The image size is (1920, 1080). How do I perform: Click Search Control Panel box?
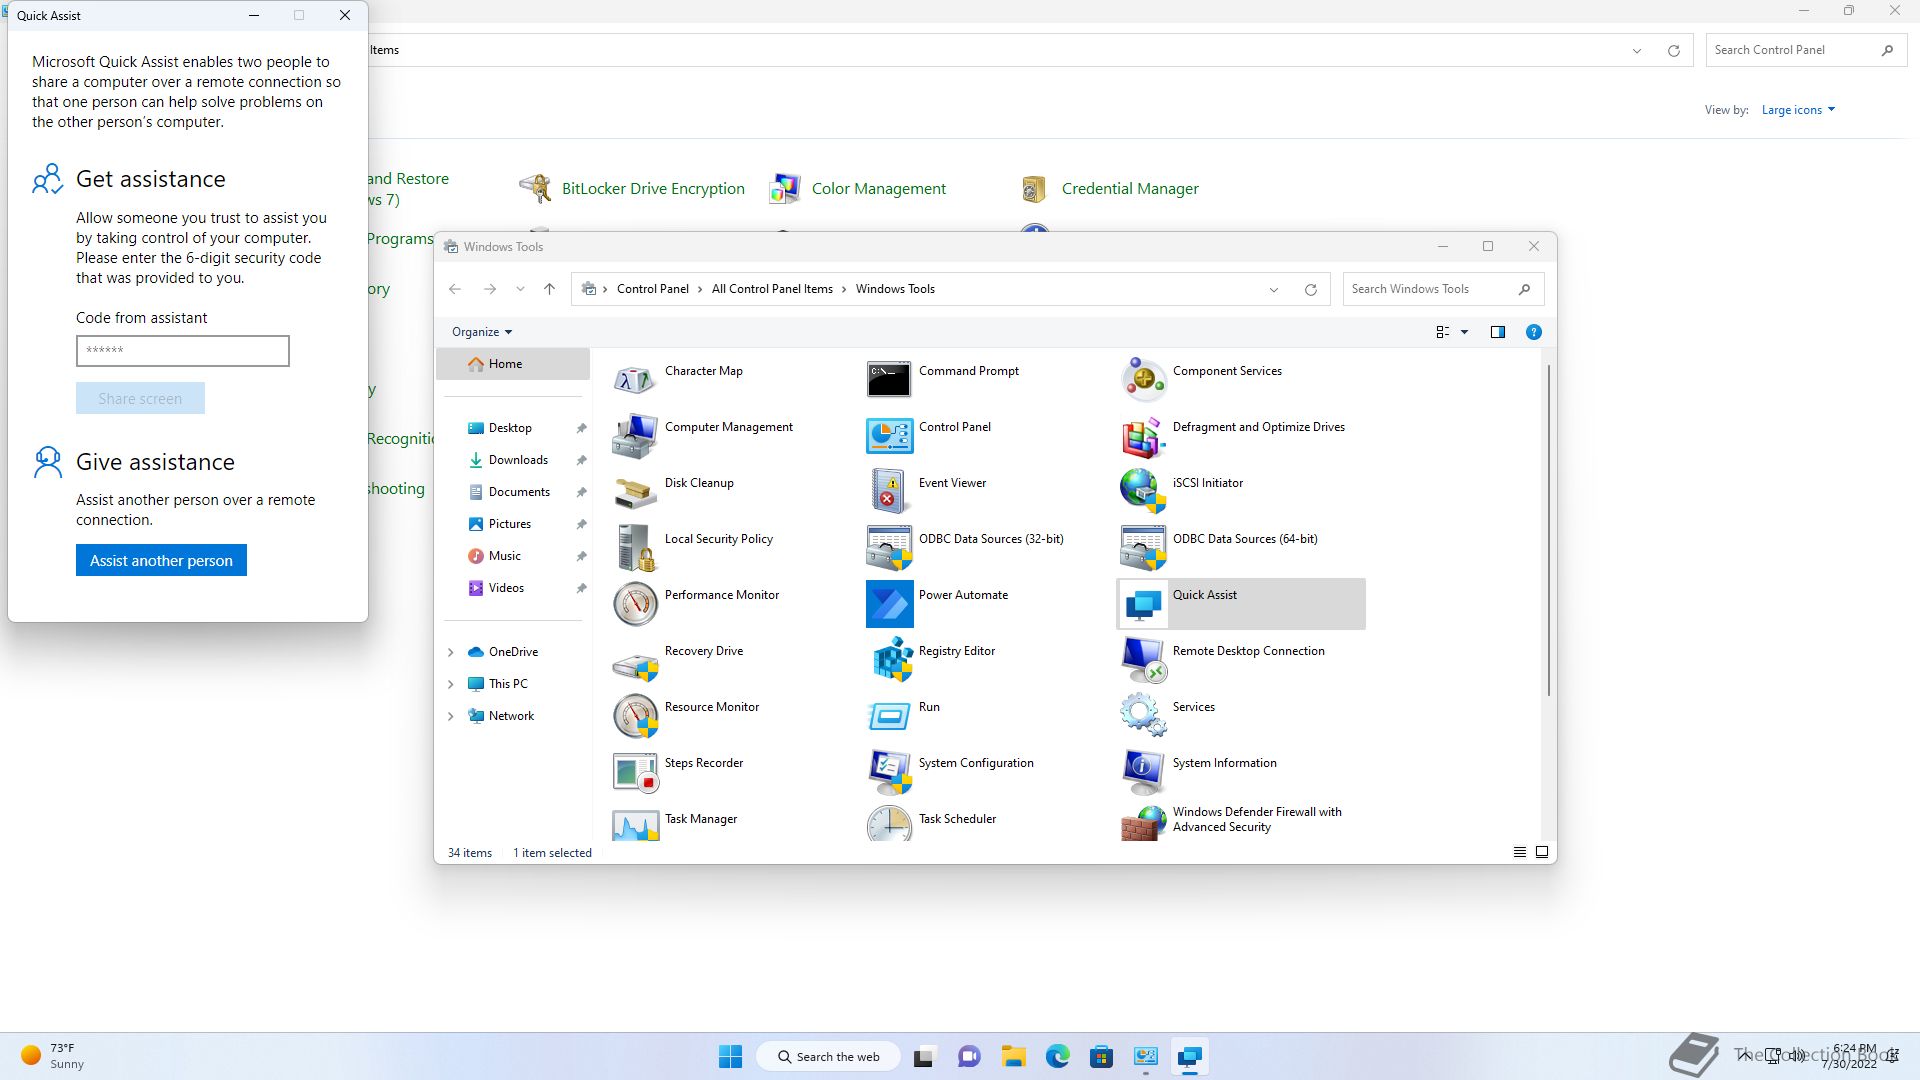(1805, 50)
